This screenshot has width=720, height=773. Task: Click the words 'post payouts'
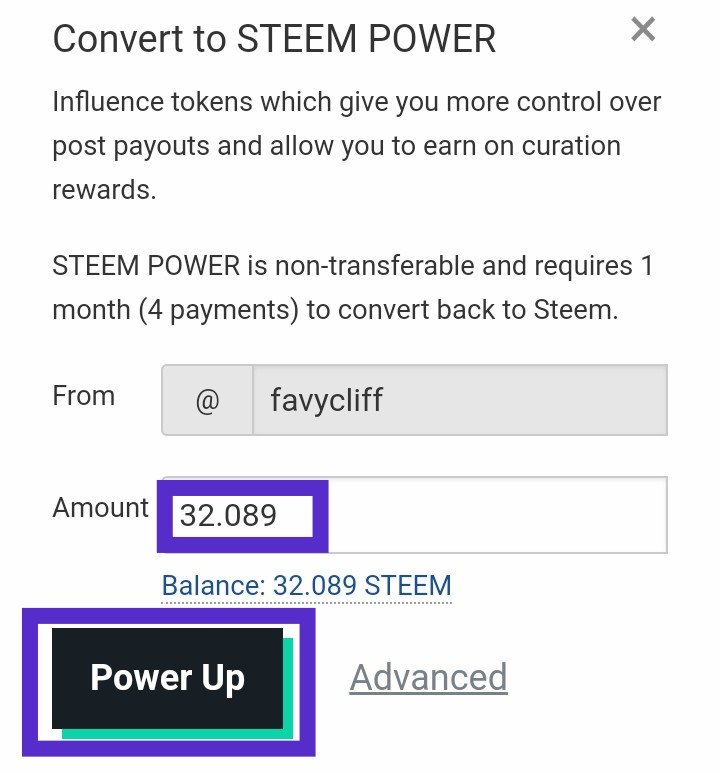(130, 146)
